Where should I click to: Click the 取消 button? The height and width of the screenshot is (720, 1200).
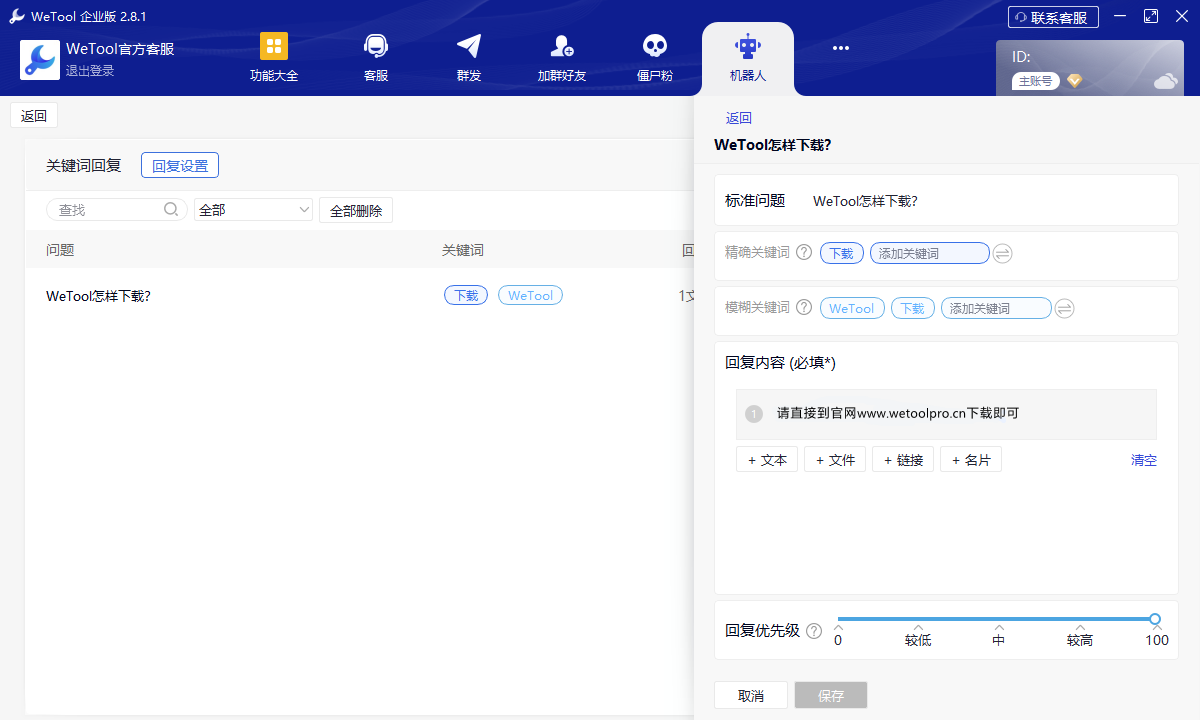(x=751, y=696)
